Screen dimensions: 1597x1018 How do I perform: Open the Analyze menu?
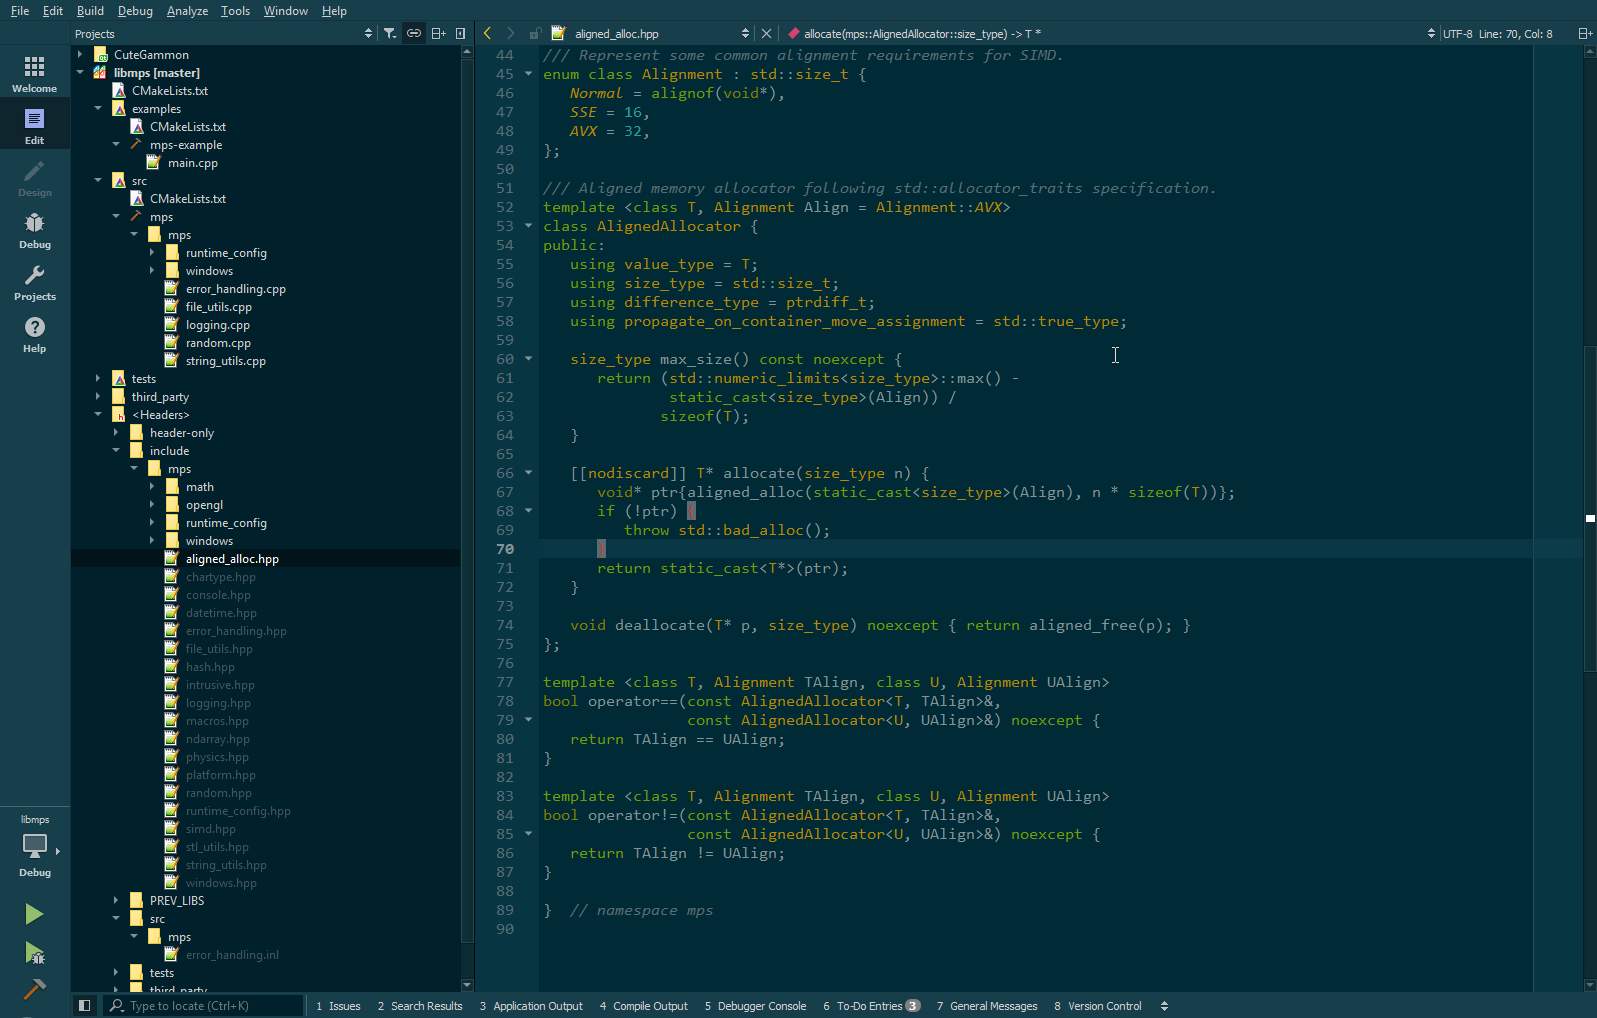(x=187, y=11)
